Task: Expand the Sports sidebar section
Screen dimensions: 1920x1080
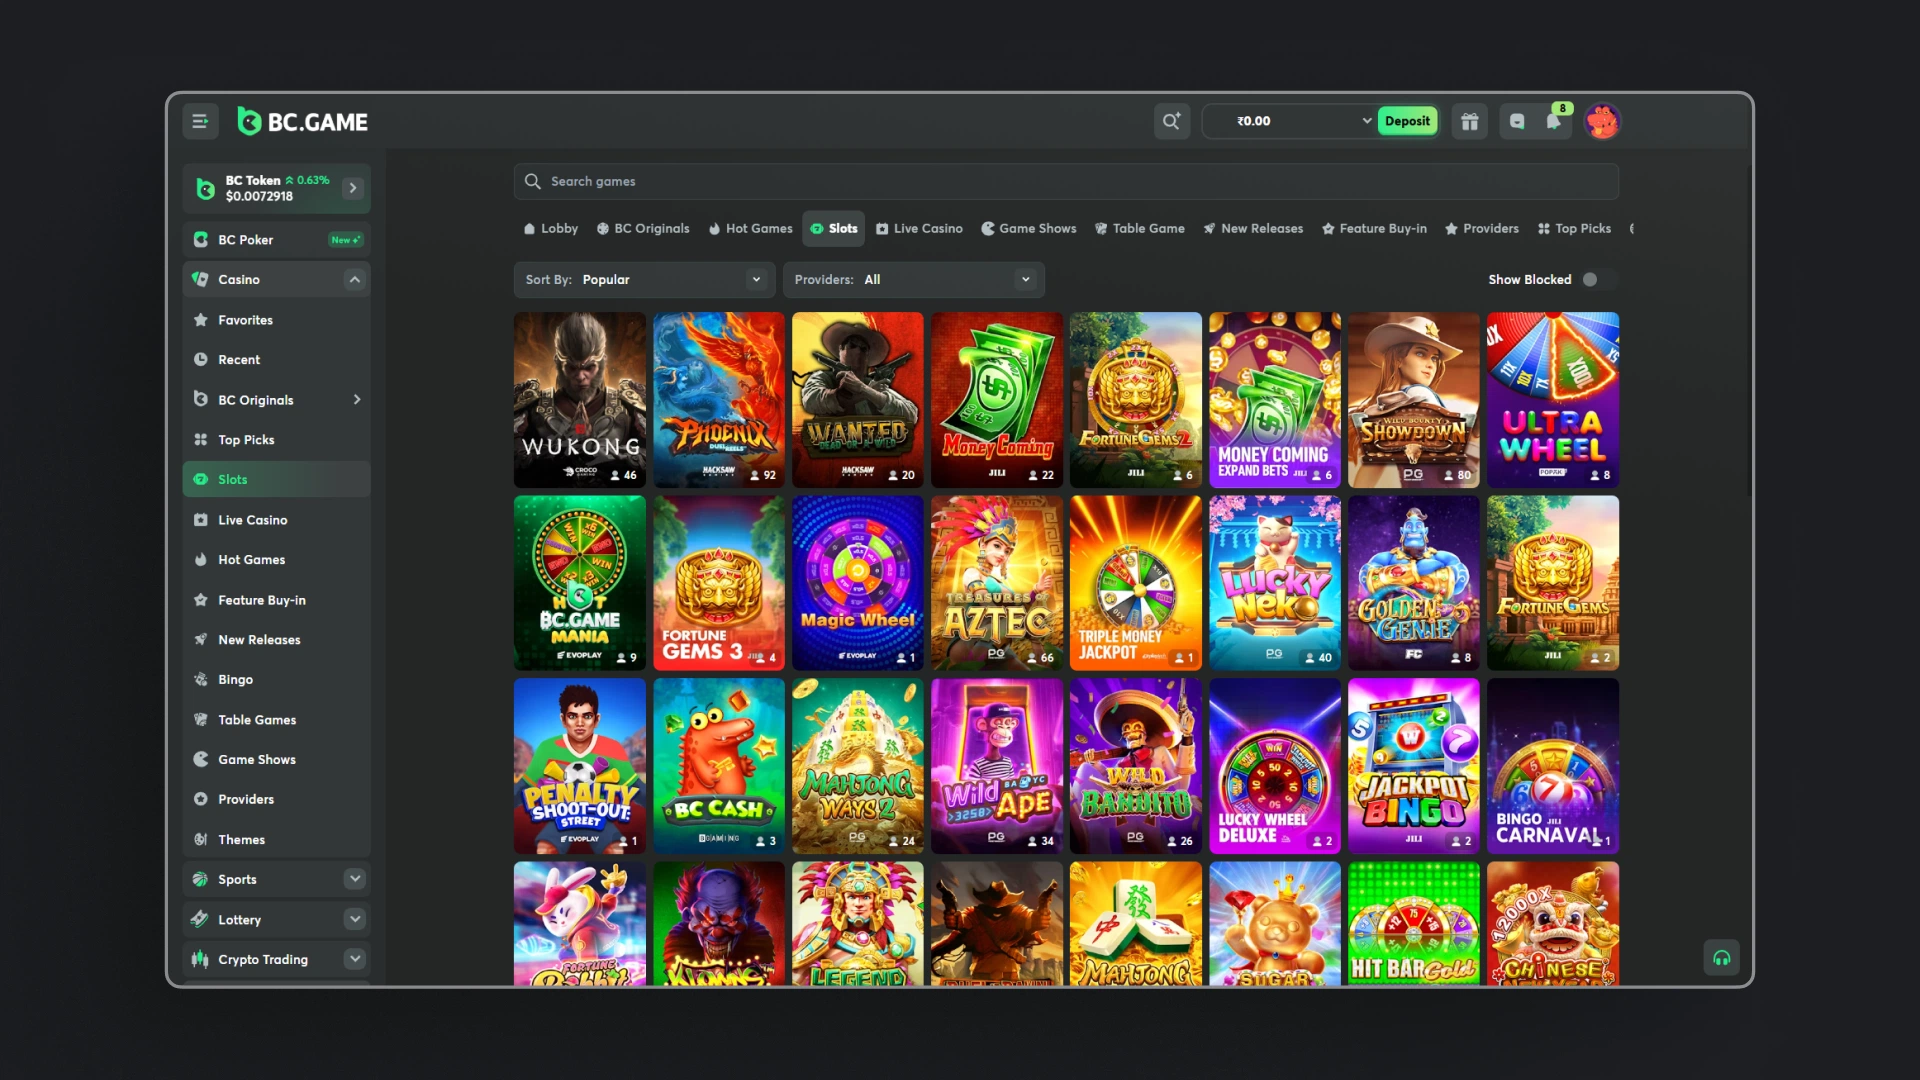Action: coord(354,879)
